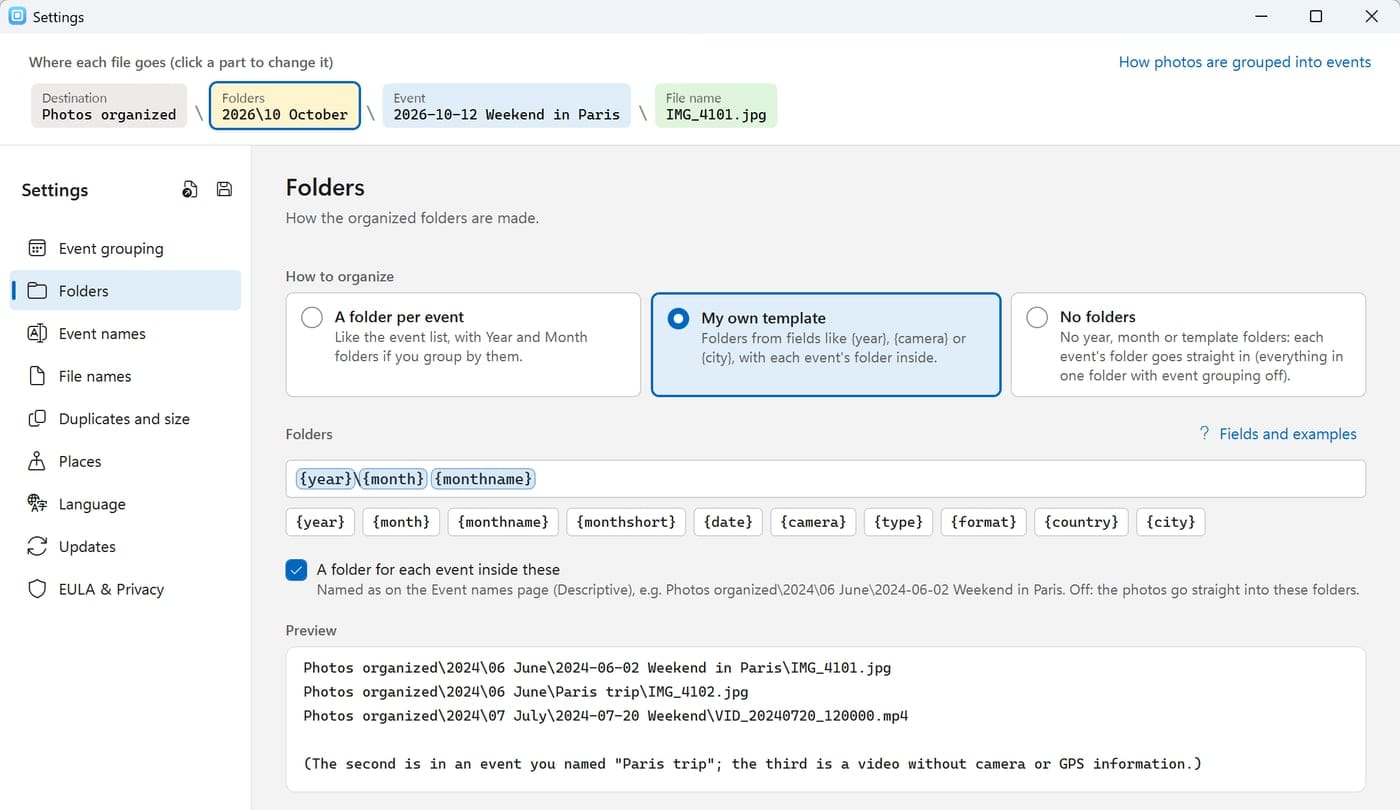Screen dimensions: 1400x810
Task: Add the {monthname} chip from the field list
Action: click(x=503, y=522)
